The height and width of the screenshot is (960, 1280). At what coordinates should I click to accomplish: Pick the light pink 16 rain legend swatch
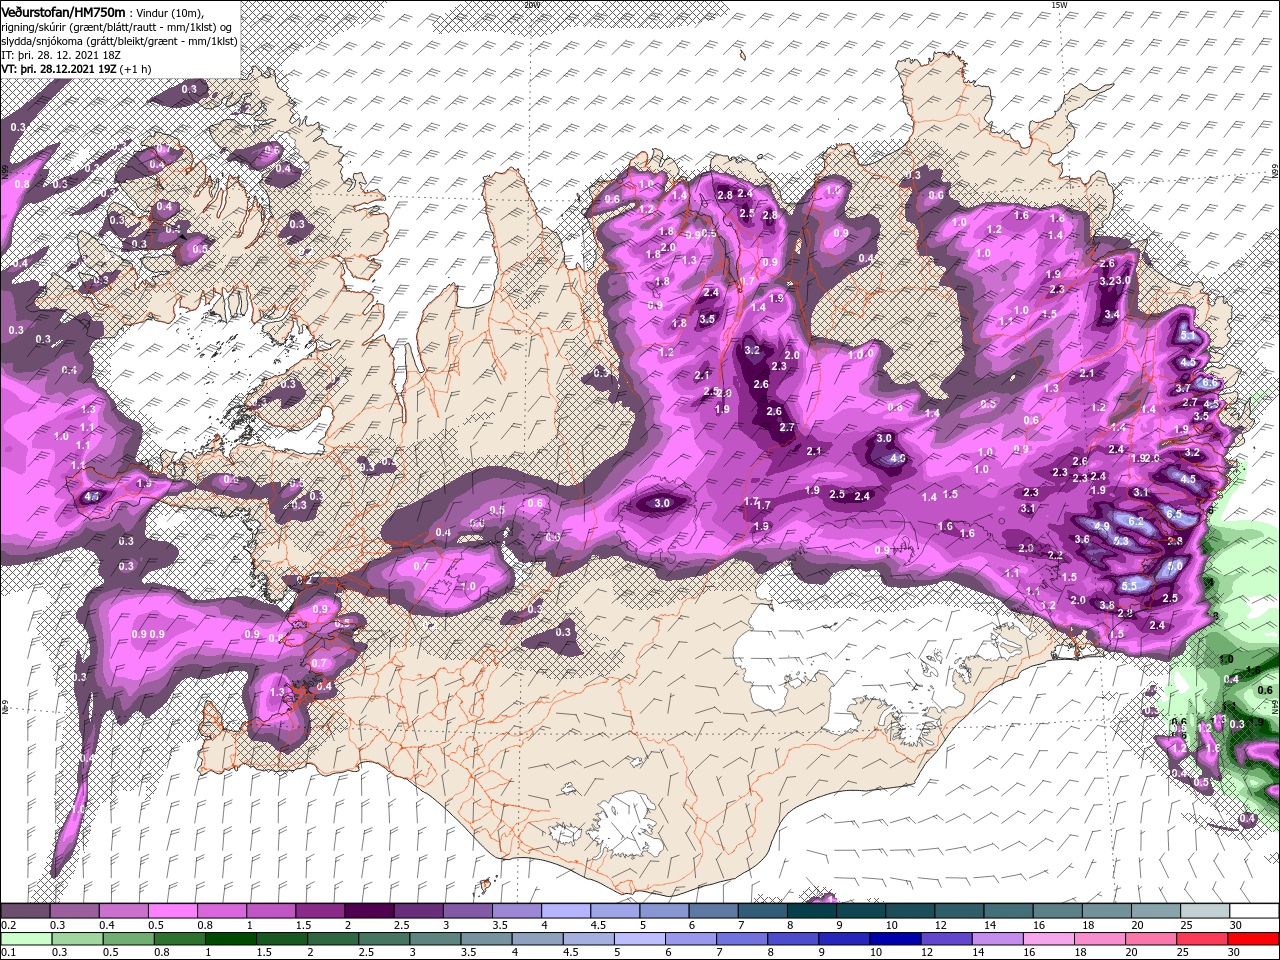(1048, 939)
